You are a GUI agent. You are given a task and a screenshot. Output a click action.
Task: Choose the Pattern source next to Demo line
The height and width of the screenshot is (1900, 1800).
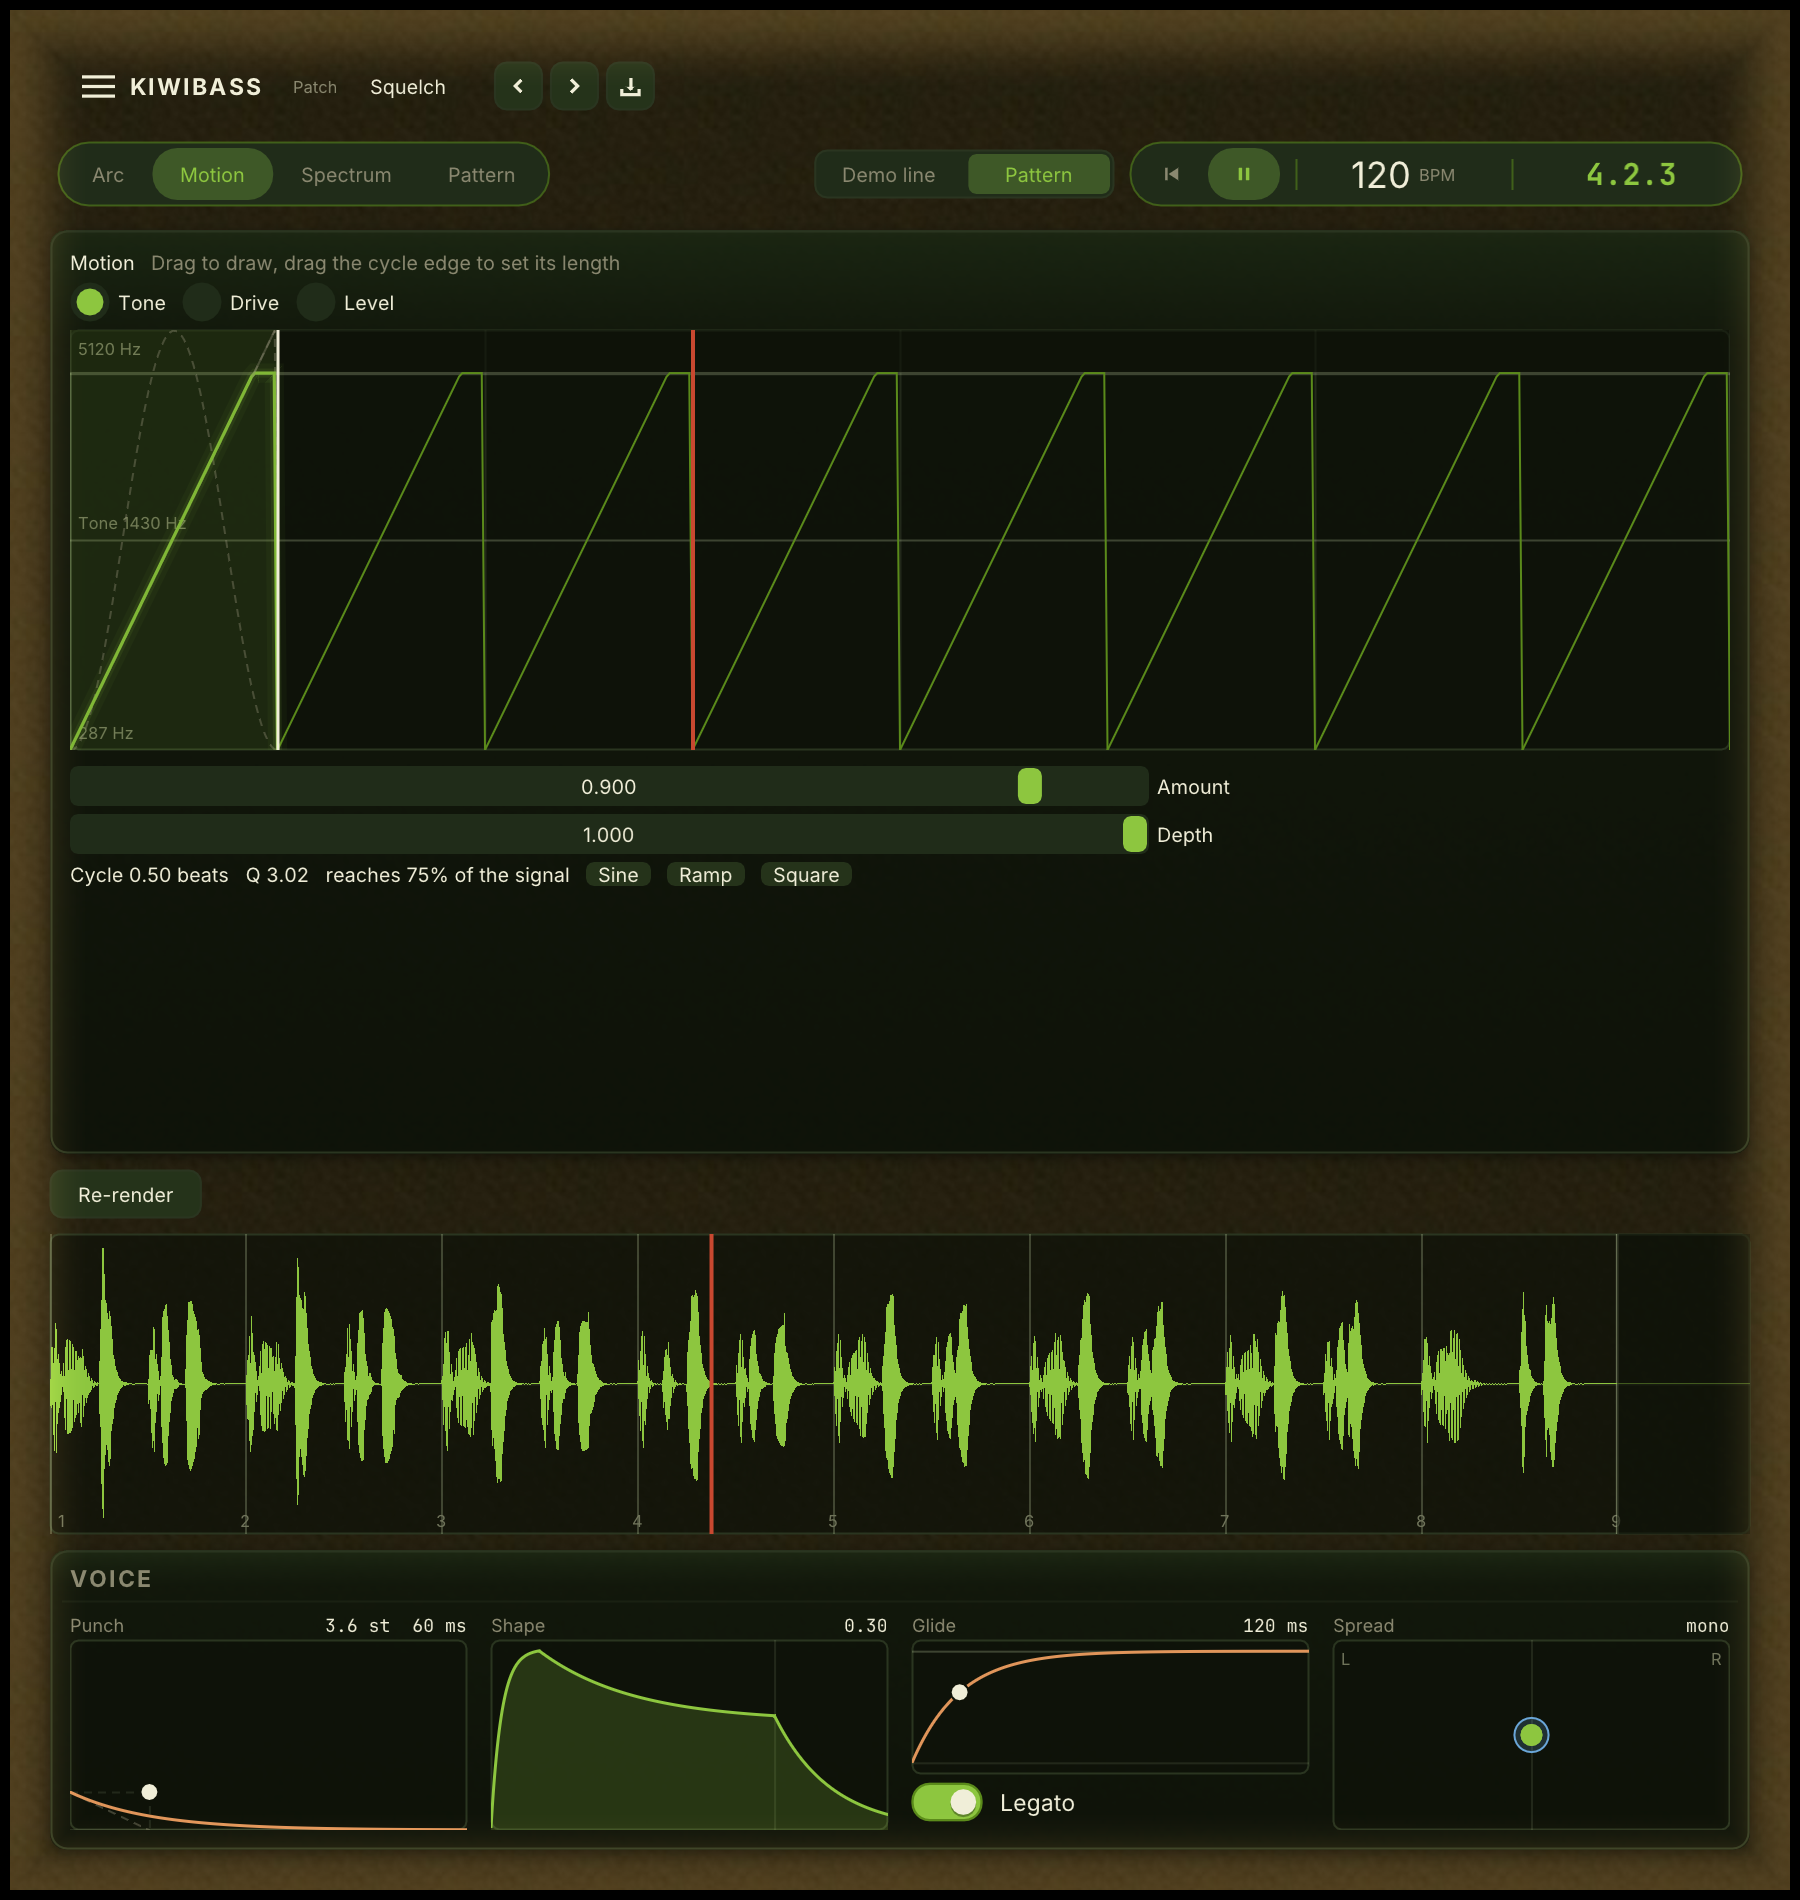(x=1038, y=175)
